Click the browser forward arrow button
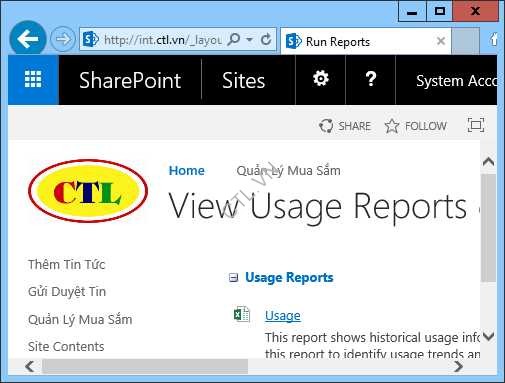Image resolution: width=505 pixels, height=383 pixels. [63, 39]
